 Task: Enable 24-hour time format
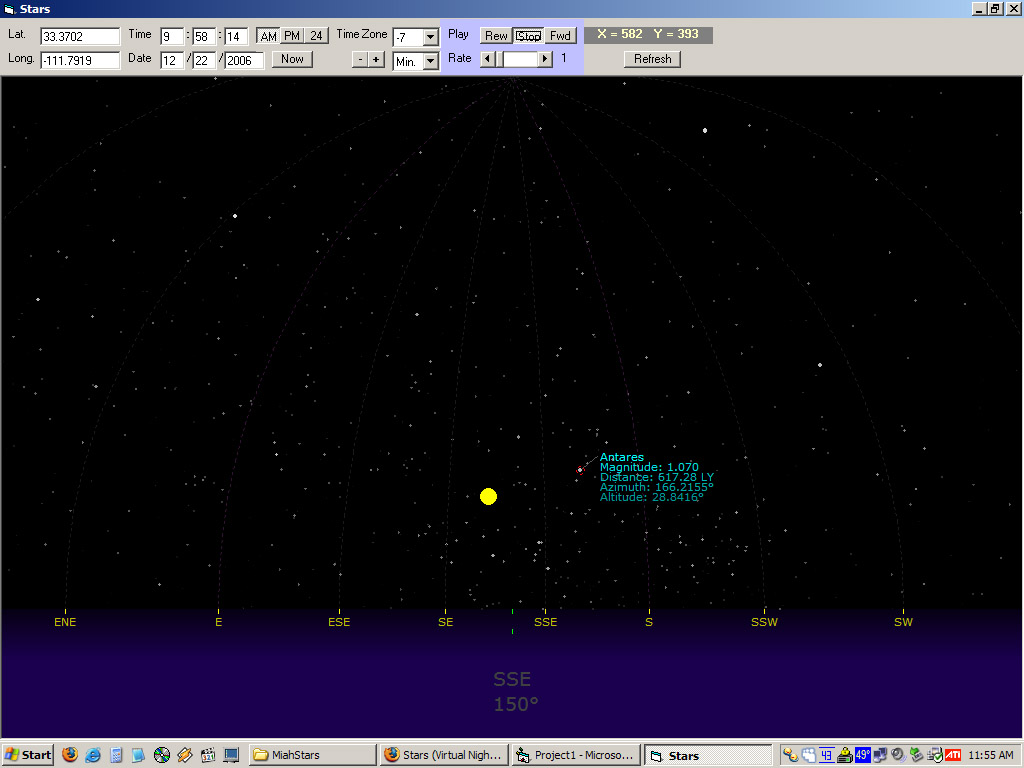316,36
